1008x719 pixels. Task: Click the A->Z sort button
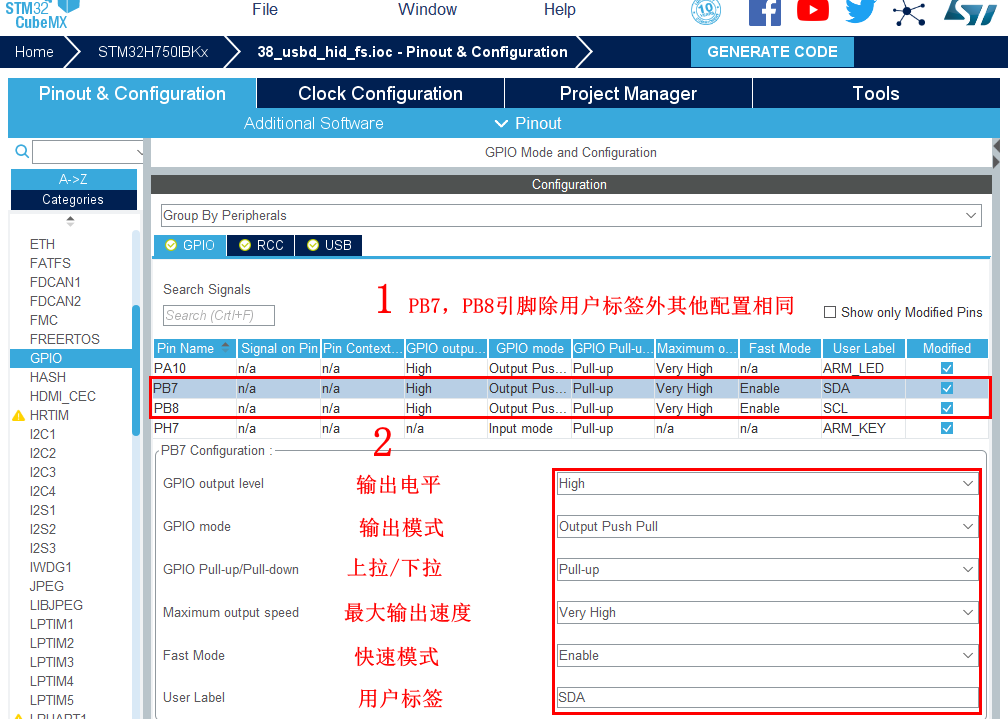(73, 179)
